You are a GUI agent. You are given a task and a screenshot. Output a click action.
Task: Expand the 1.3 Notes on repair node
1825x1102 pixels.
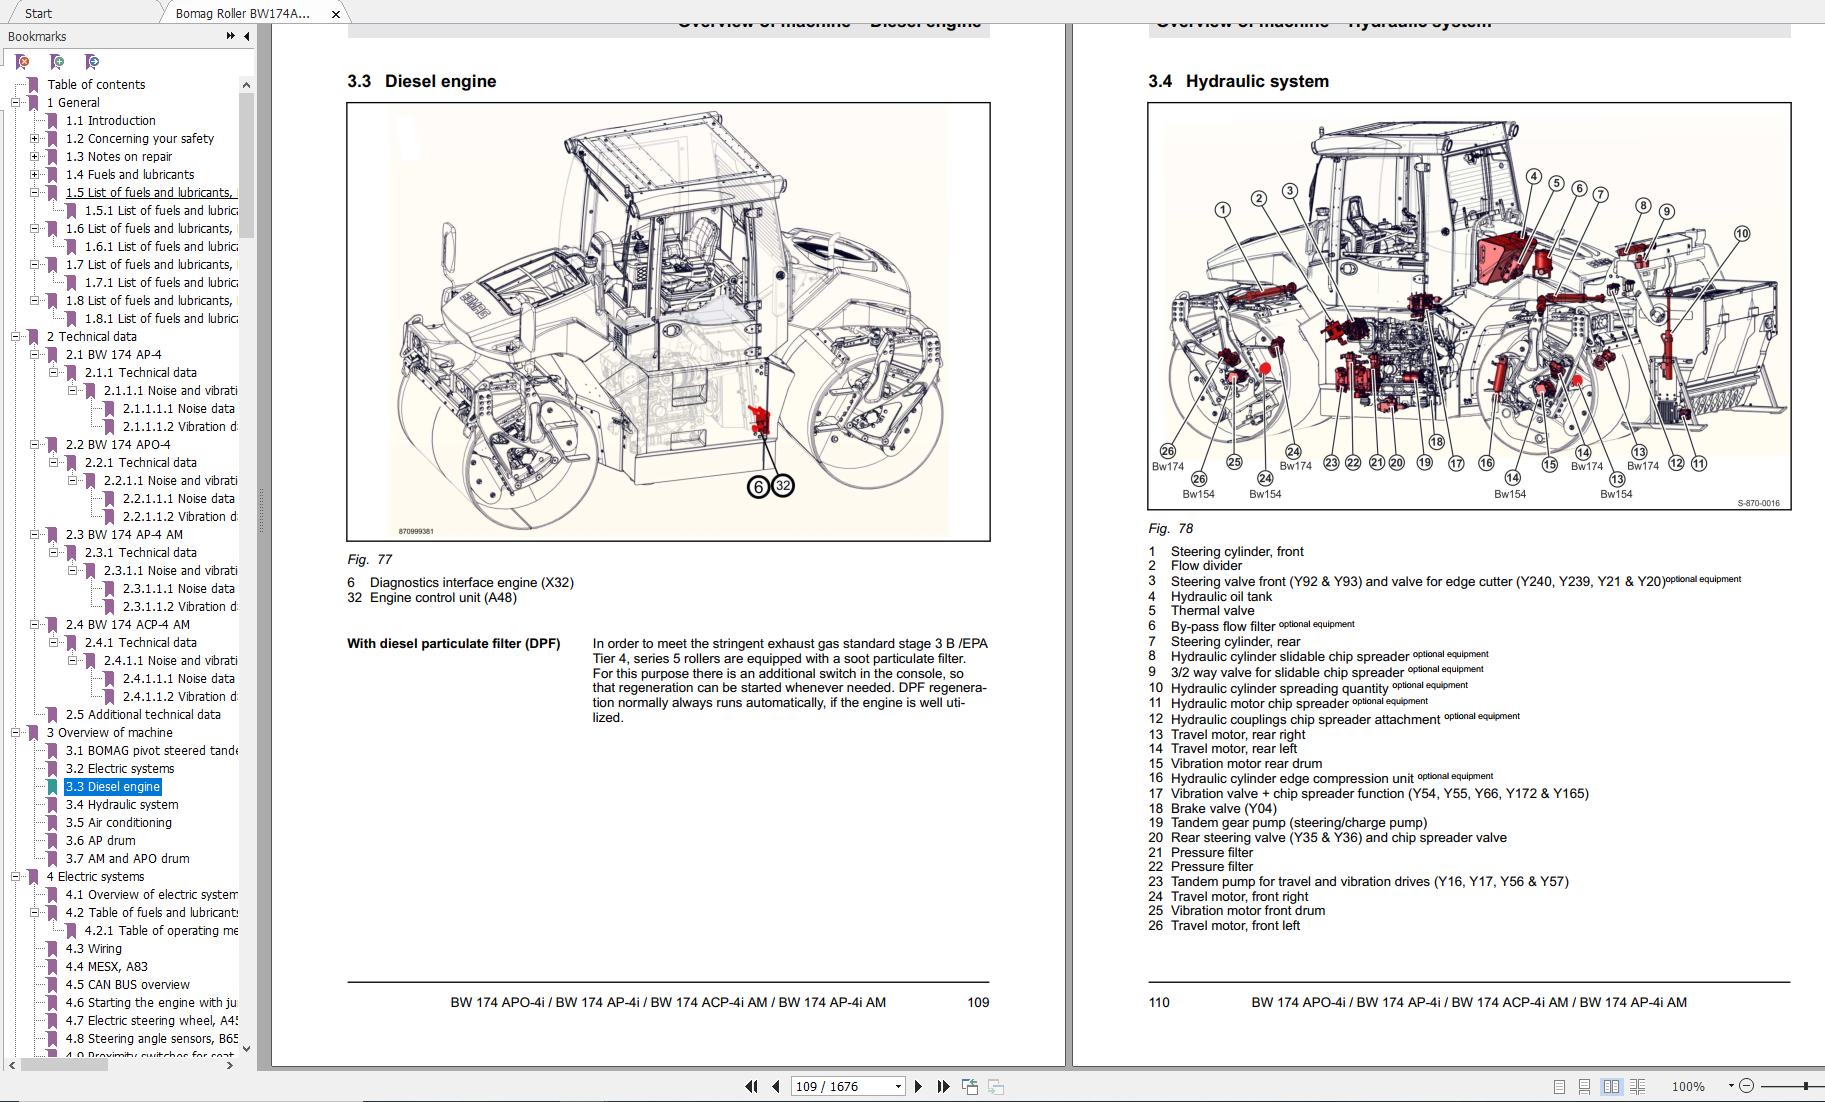[34, 157]
